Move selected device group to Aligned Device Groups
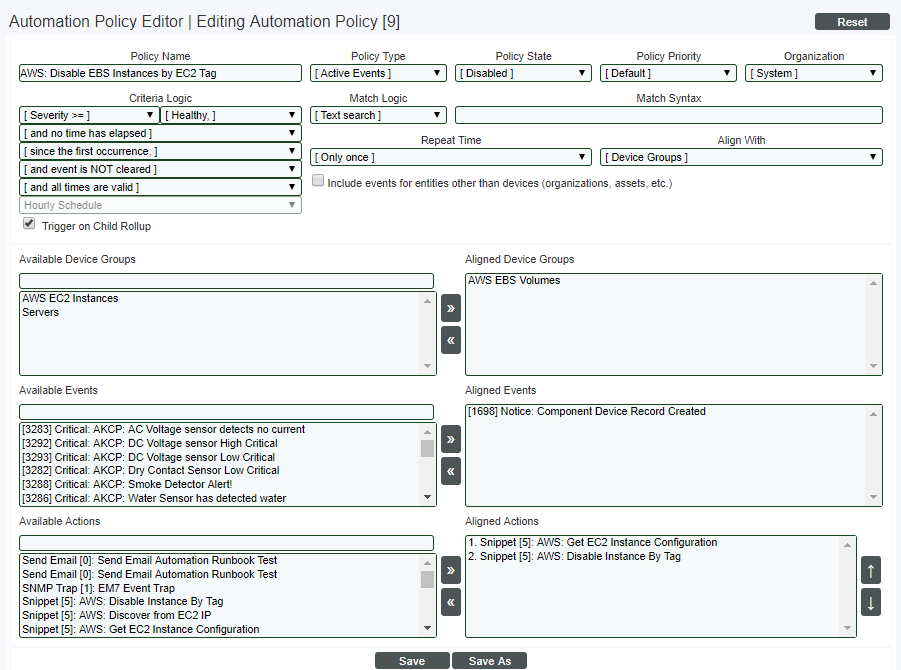901x670 pixels. coord(450,308)
